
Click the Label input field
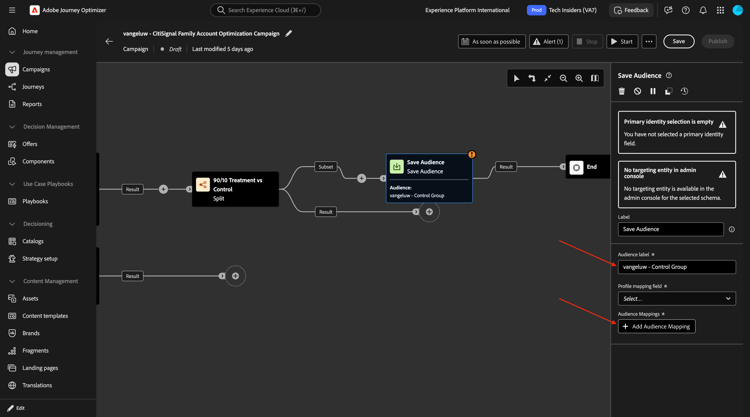click(671, 230)
